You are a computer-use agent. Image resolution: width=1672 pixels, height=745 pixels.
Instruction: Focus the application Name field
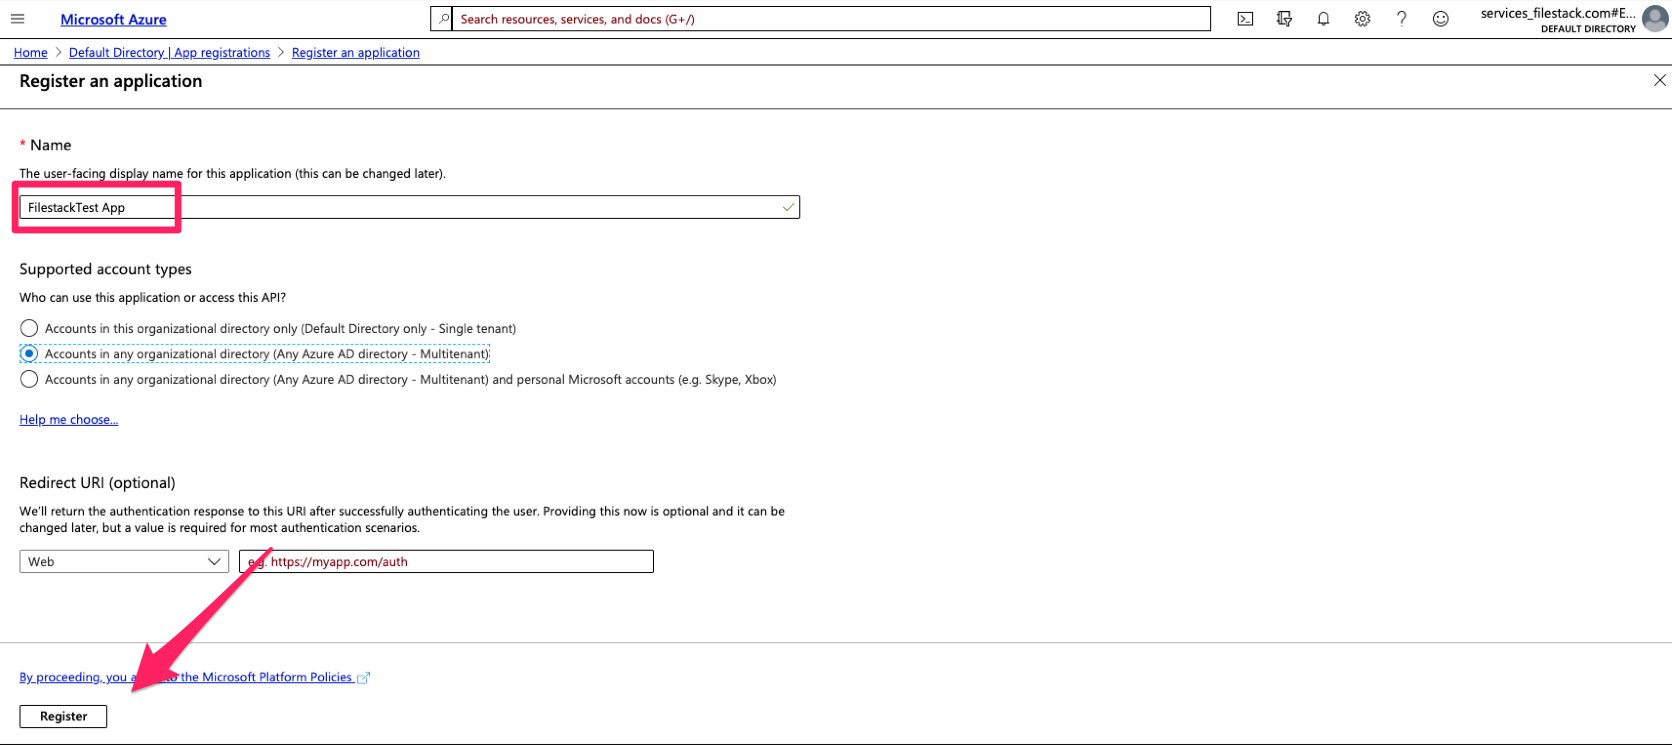410,207
